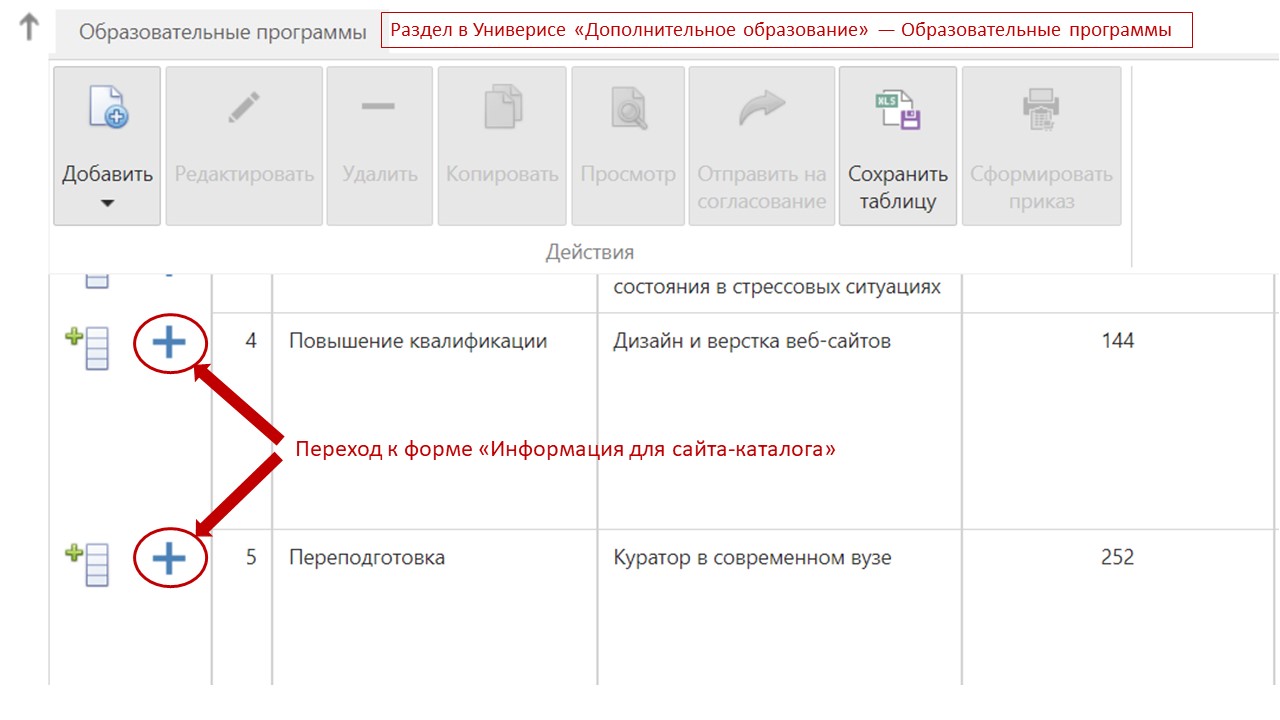Open the Добавить dropdown arrow
1280x720 pixels.
pyautogui.click(x=107, y=204)
